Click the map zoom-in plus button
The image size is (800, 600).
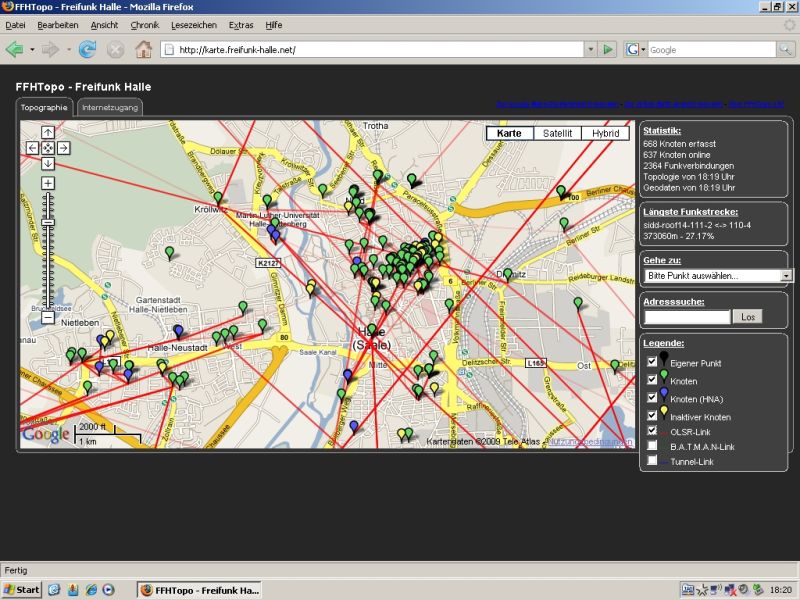[x=48, y=184]
